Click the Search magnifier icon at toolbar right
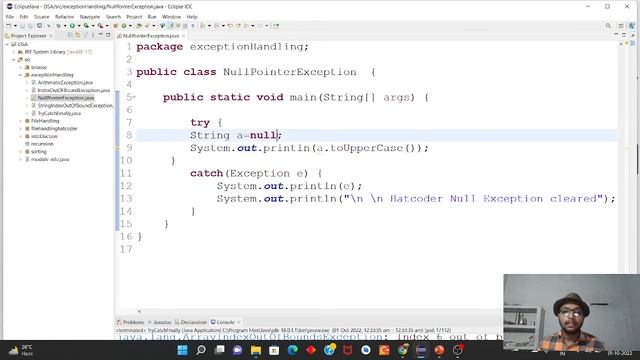Image resolution: width=640 pixels, height=360 pixels. pos(608,26)
